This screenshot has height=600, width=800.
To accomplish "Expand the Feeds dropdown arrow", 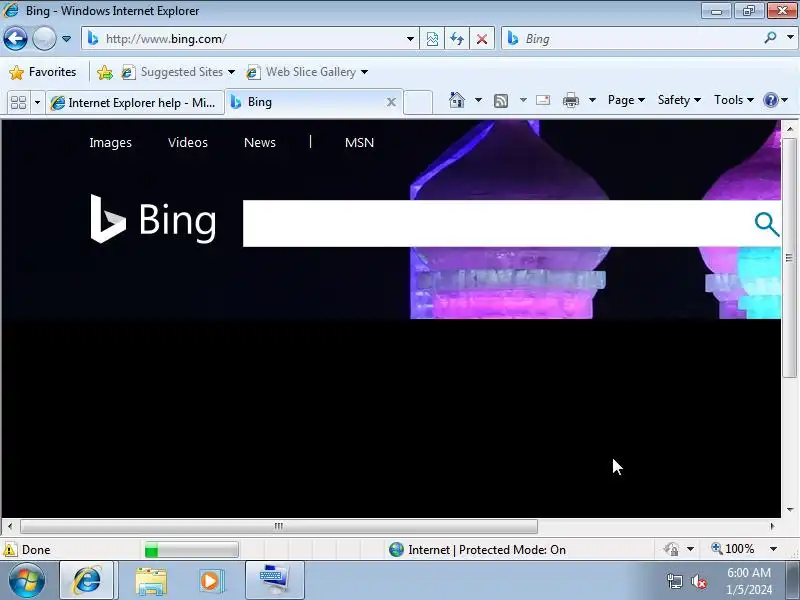I will point(523,100).
